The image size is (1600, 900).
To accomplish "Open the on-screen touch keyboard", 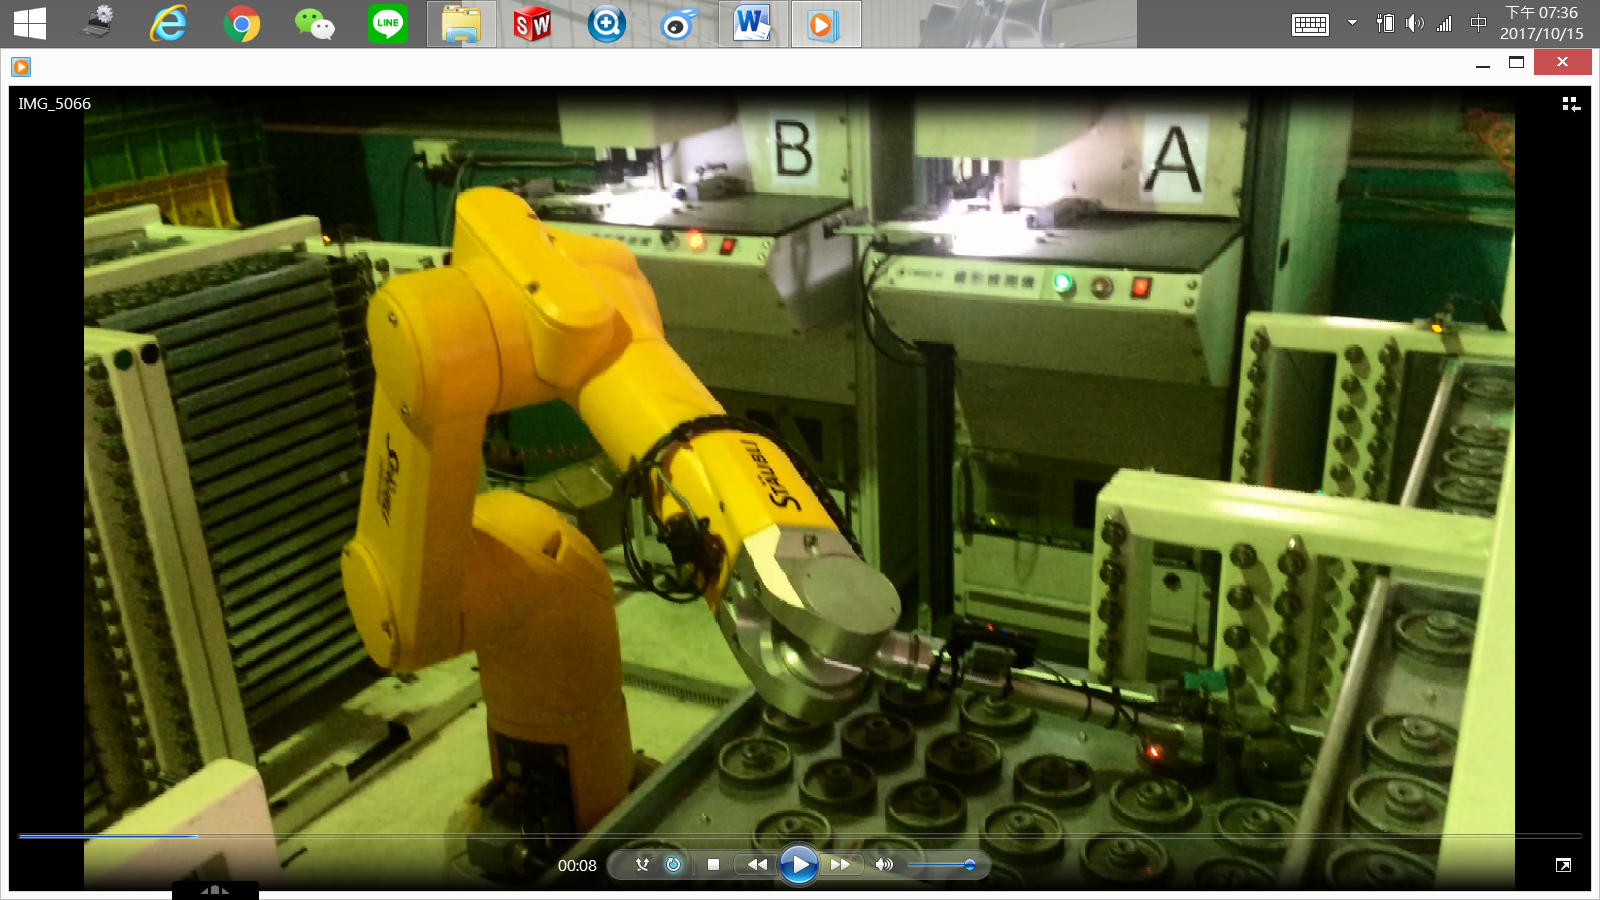I will [1309, 25].
